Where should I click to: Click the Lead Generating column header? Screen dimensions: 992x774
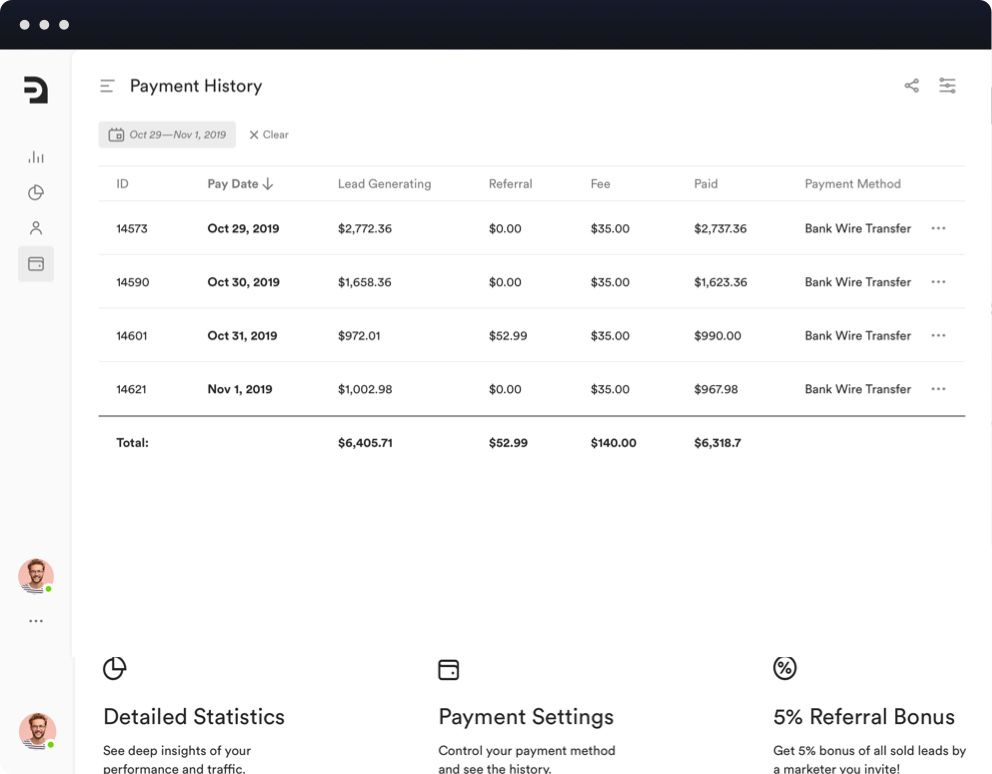point(384,184)
